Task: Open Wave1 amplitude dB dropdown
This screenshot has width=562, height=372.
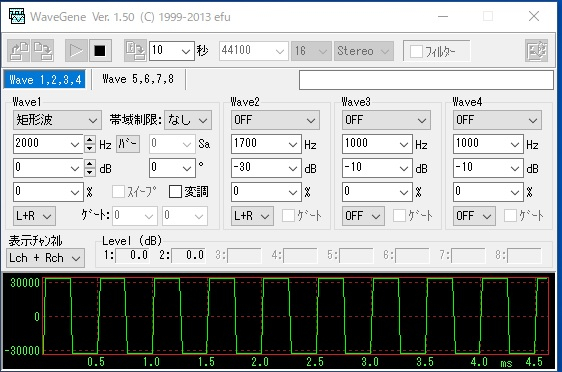Action: click(x=75, y=168)
